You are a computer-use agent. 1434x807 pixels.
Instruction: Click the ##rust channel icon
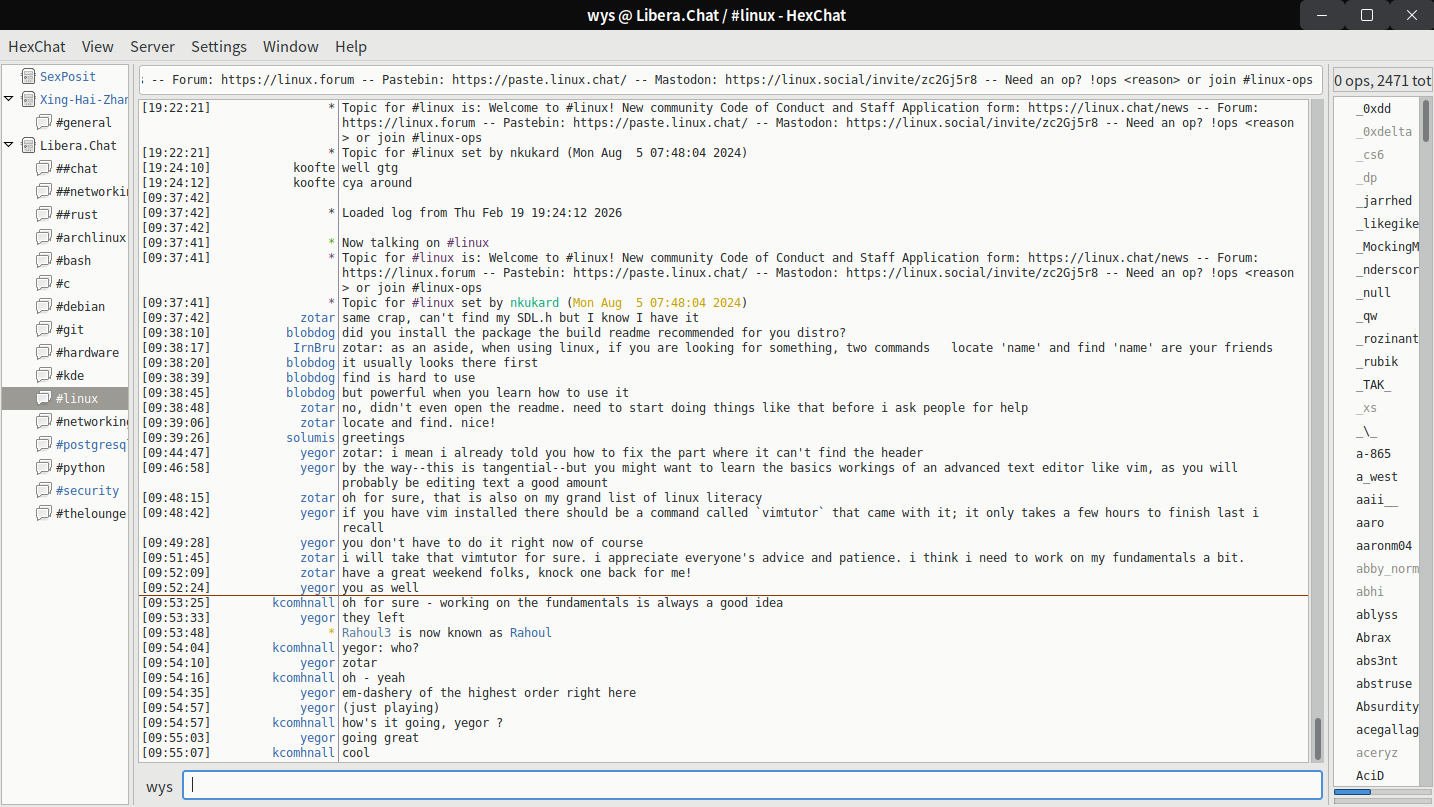pos(43,214)
